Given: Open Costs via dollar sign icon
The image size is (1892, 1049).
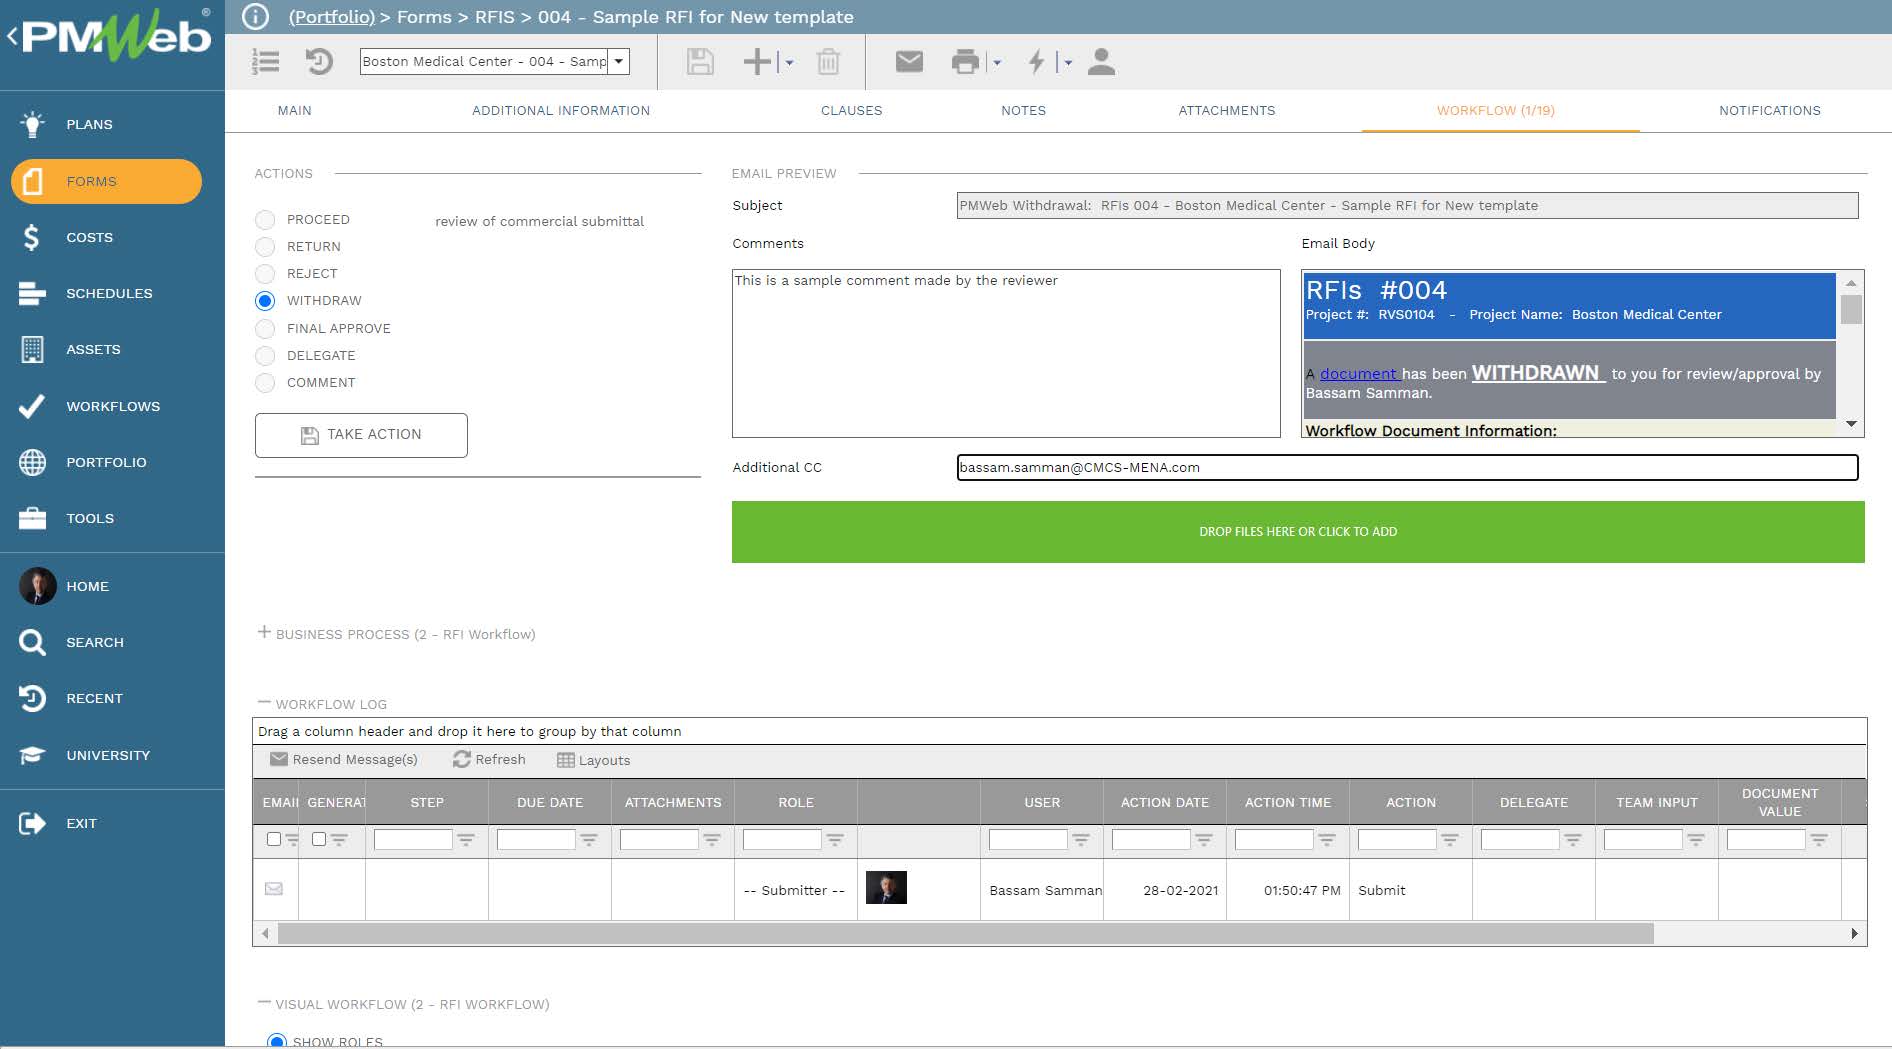Looking at the screenshot, I should [x=32, y=237].
